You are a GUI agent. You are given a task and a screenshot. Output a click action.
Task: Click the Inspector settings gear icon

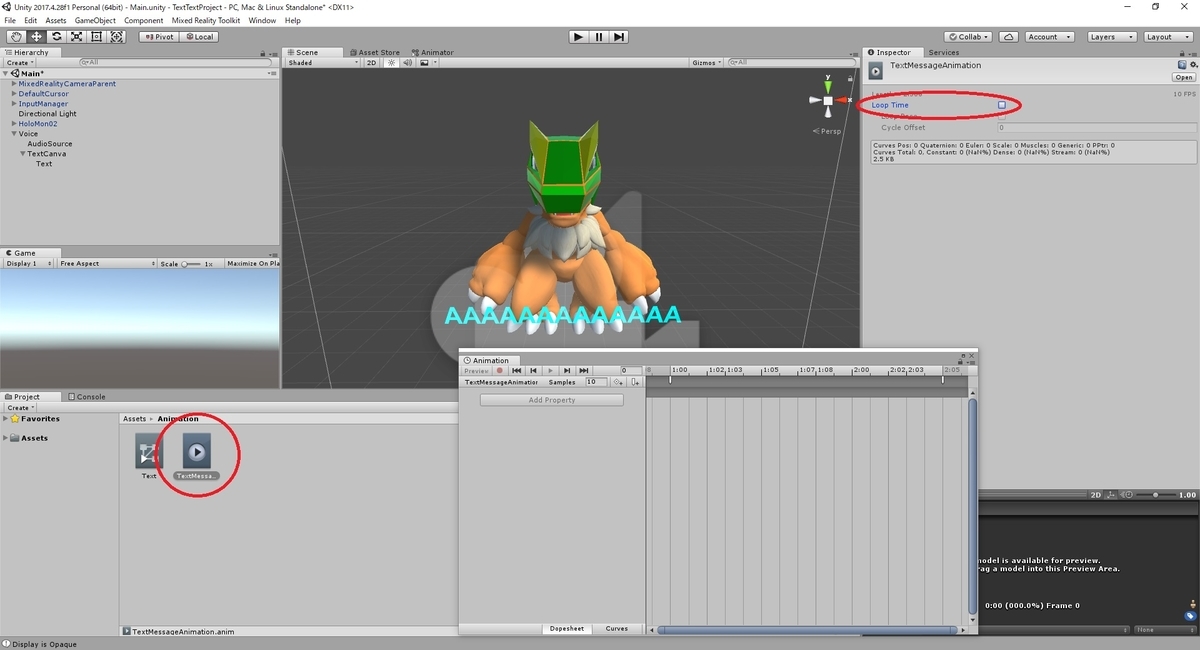1193,65
